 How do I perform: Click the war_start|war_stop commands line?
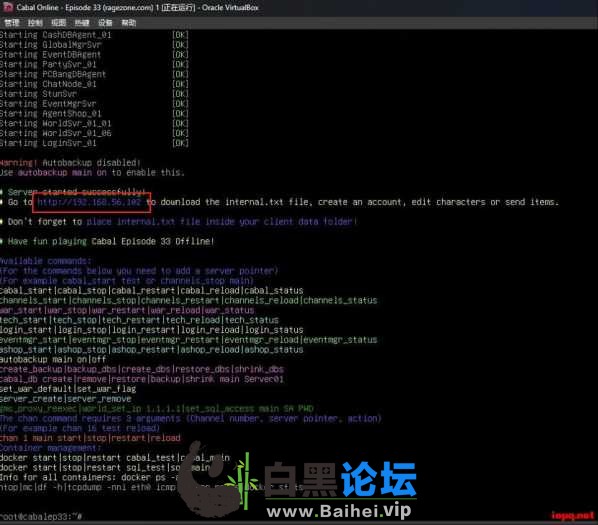coord(127,310)
